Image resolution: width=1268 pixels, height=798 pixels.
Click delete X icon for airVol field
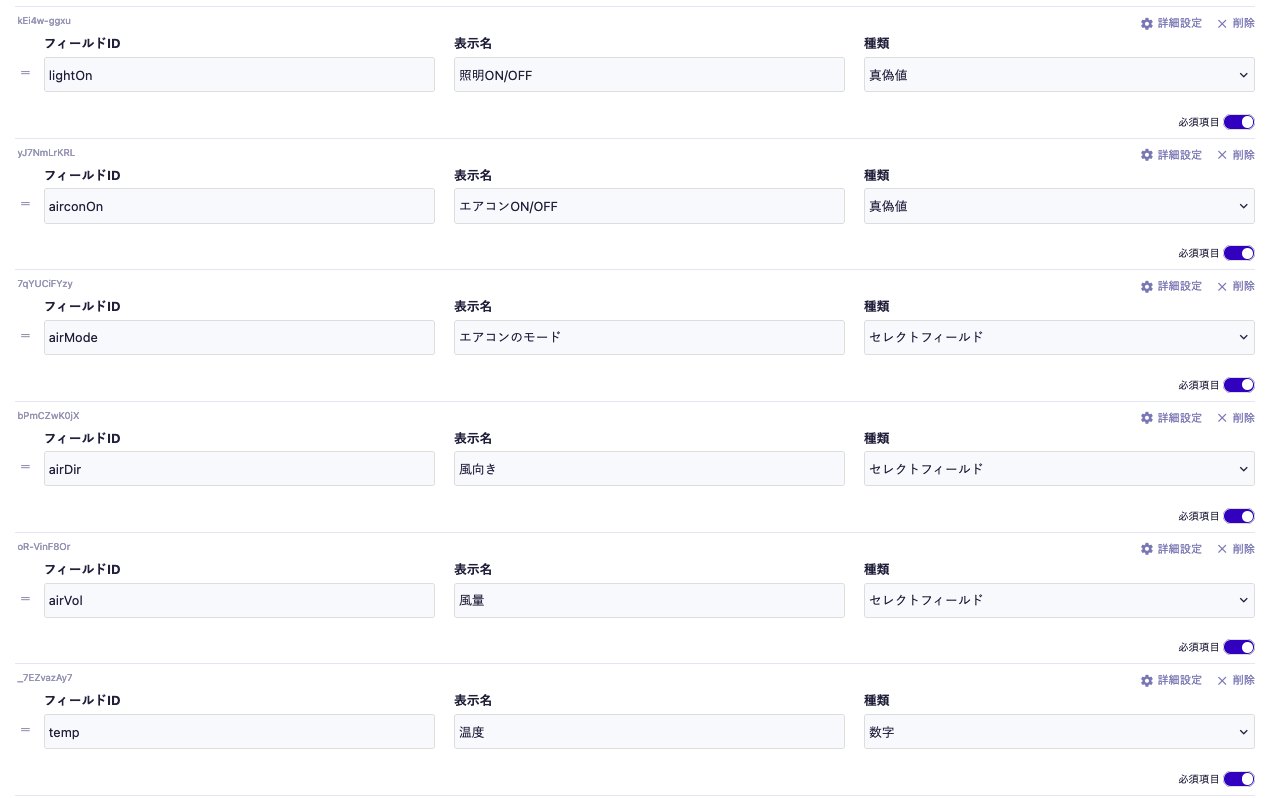(x=1221, y=549)
